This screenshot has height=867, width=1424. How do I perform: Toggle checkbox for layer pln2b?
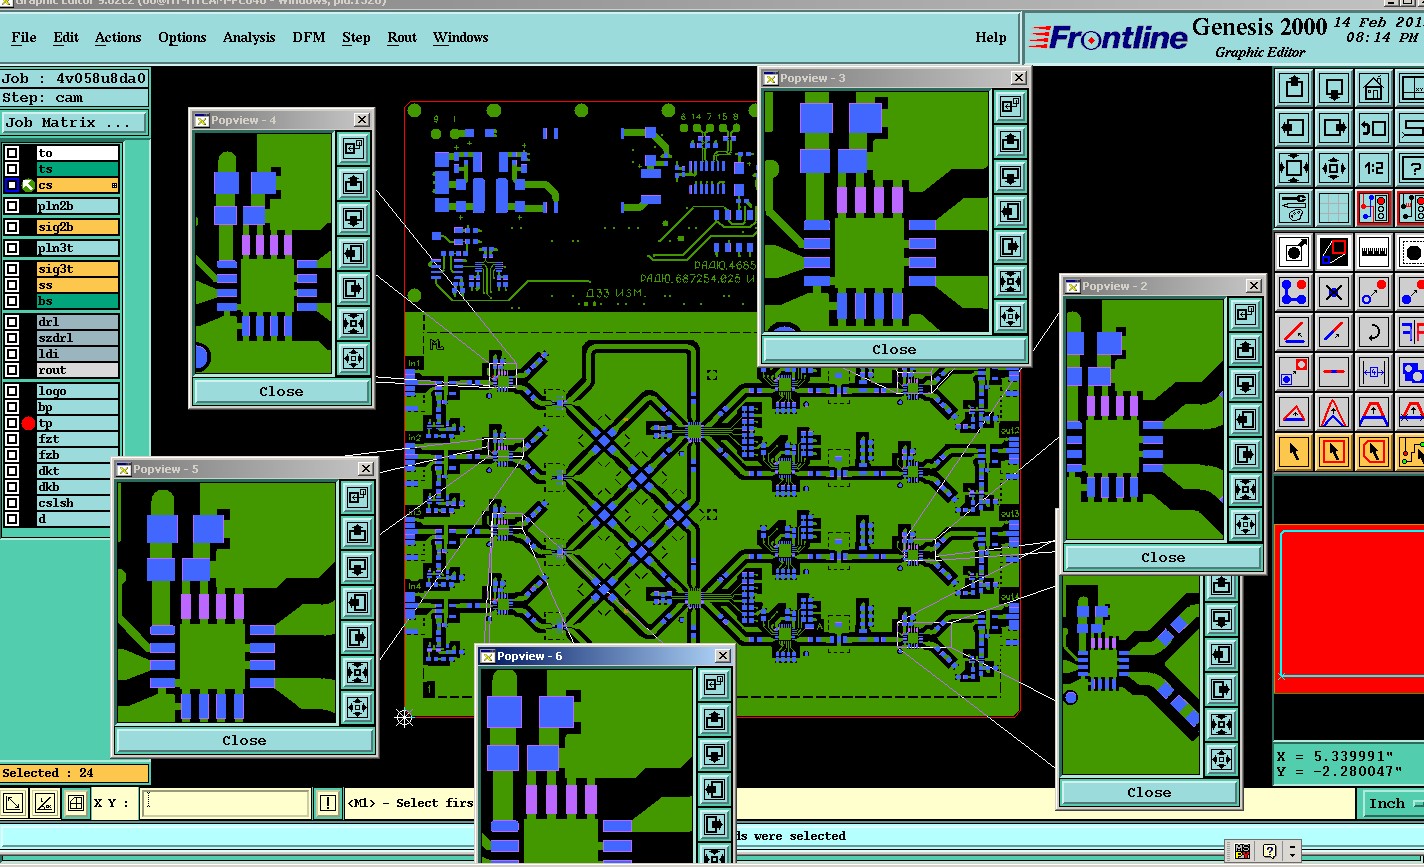12,206
